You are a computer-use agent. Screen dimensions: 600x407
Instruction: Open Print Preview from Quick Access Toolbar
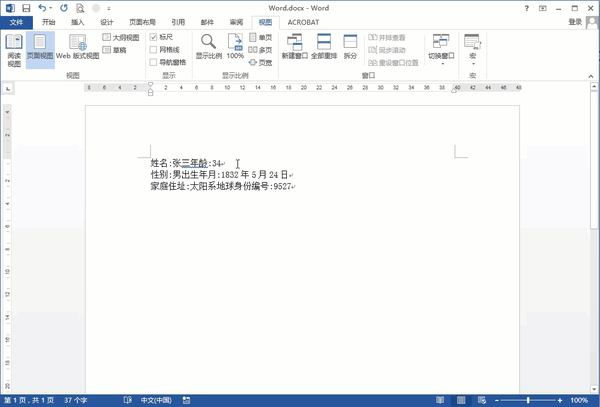point(80,8)
